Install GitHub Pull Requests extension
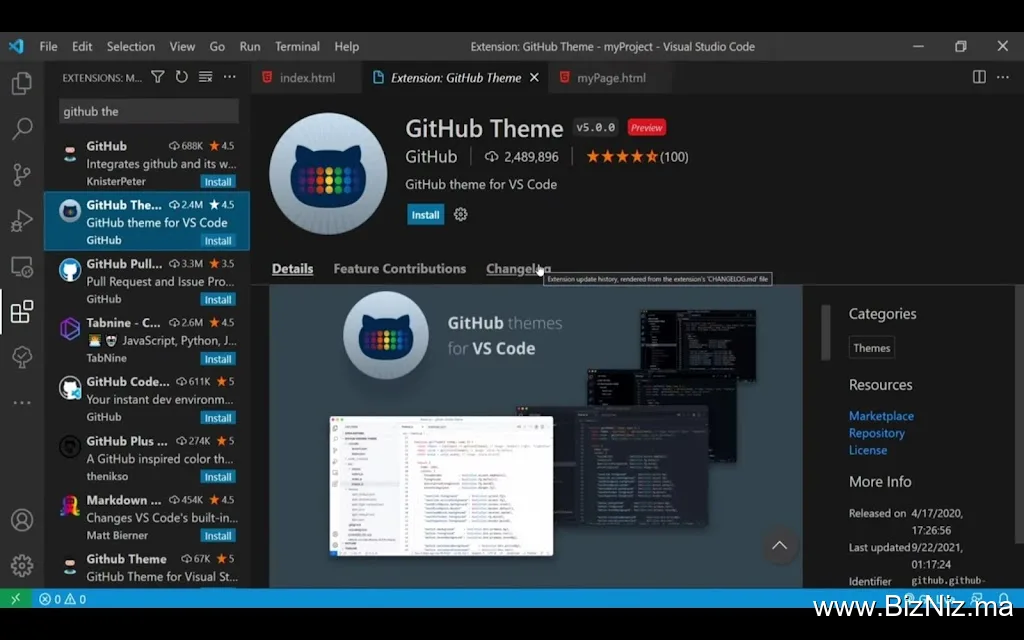Image resolution: width=1024 pixels, height=640 pixels. [217, 300]
